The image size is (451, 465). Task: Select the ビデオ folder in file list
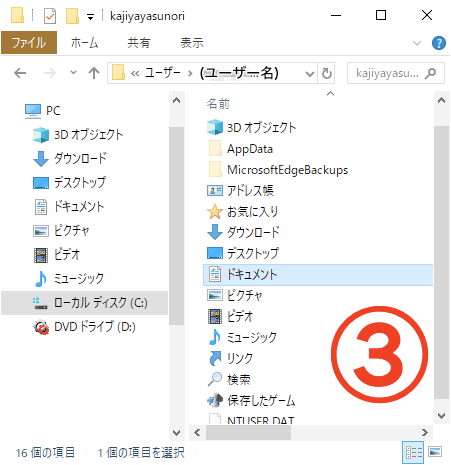click(x=230, y=316)
